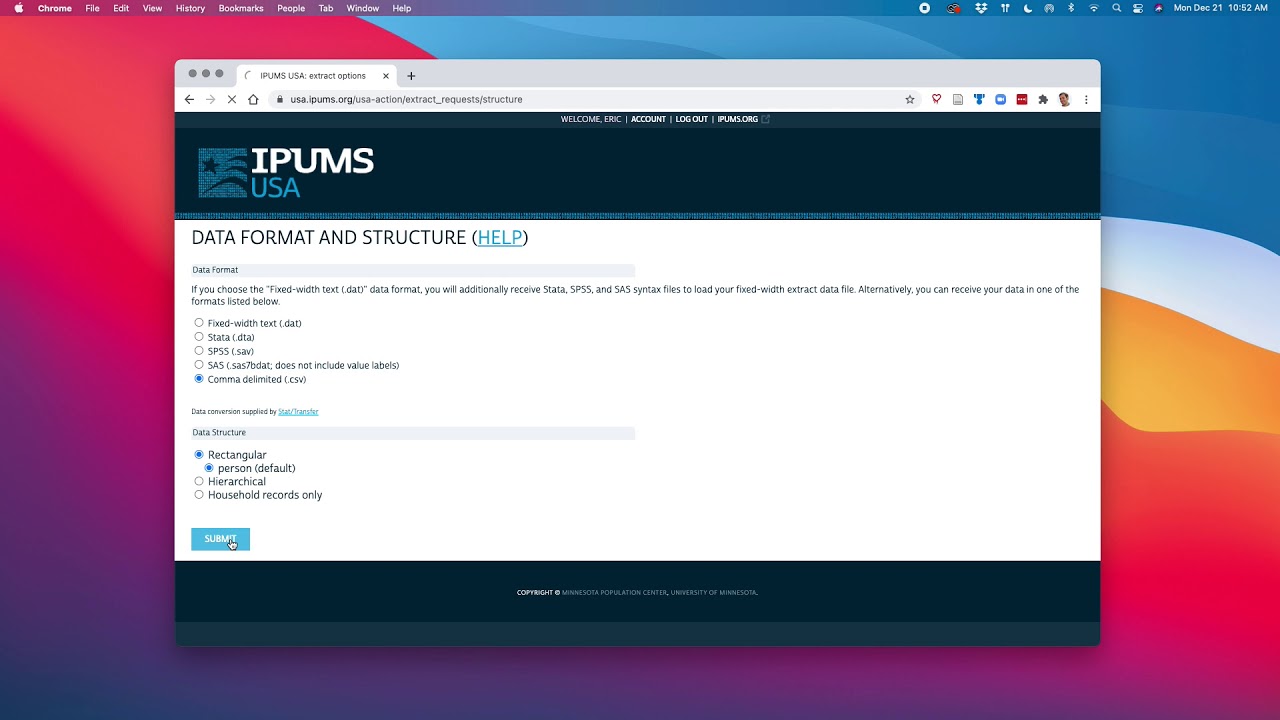Open Siri from menu bar

[x=1159, y=8]
